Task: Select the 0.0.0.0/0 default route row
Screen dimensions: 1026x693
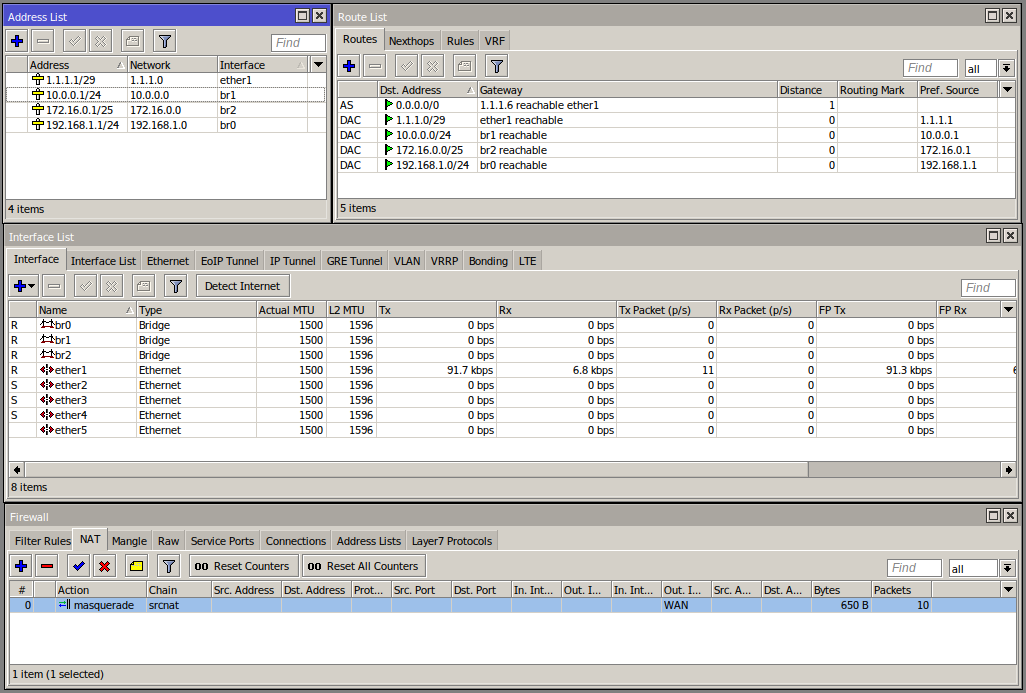Action: (x=677, y=105)
